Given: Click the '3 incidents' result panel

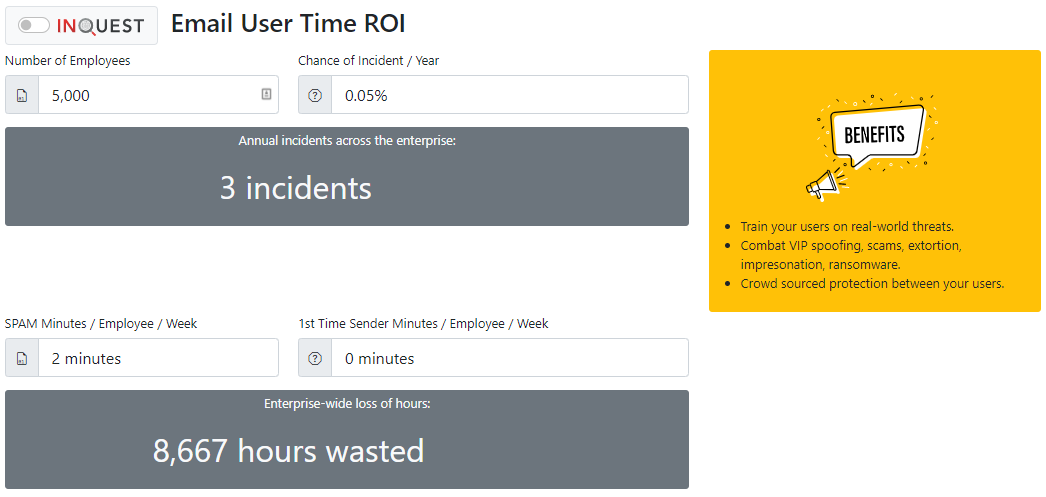Looking at the screenshot, I should (x=347, y=176).
